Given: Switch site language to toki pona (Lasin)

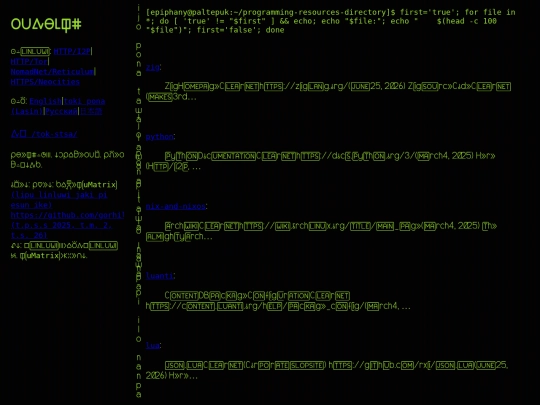Looking at the screenshot, I should (58, 106).
